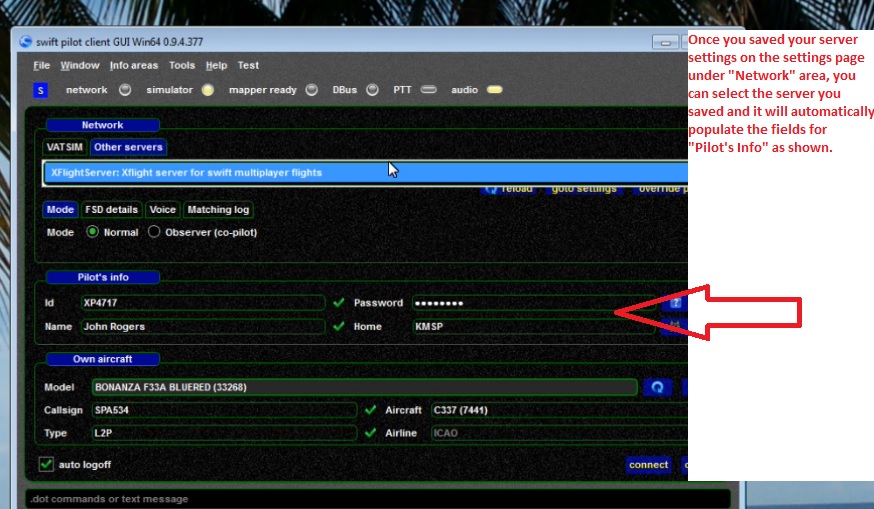Click the dot commands text message field

coord(378,499)
